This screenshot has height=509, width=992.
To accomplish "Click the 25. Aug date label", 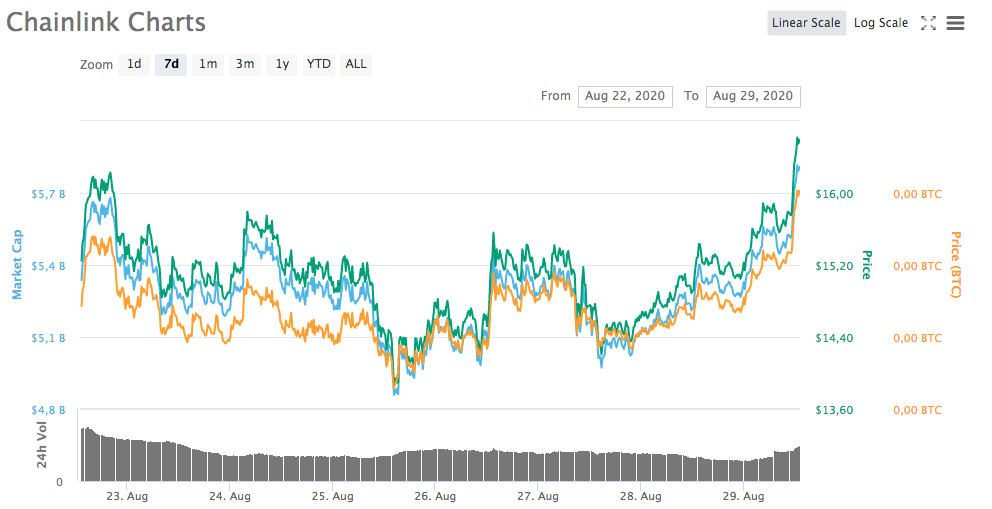I will [333, 496].
